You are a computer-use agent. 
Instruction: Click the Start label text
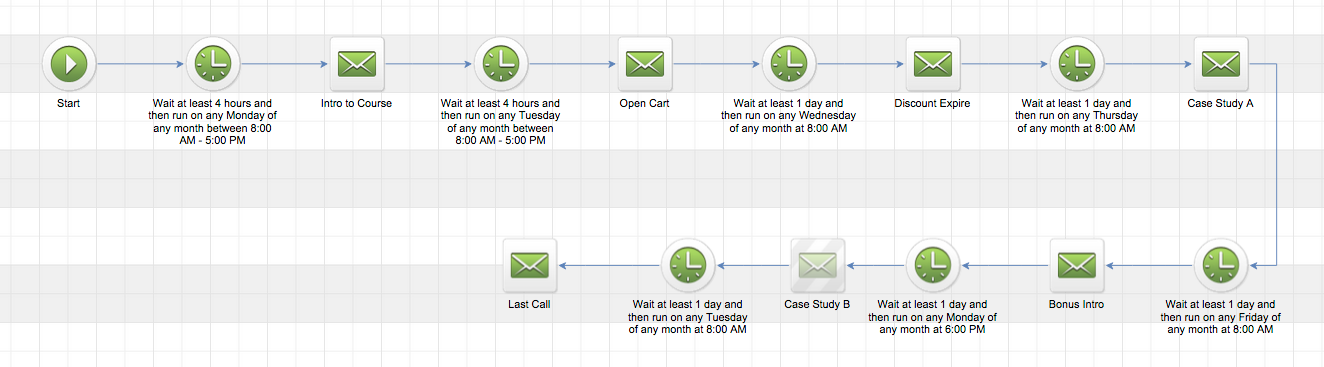point(69,103)
